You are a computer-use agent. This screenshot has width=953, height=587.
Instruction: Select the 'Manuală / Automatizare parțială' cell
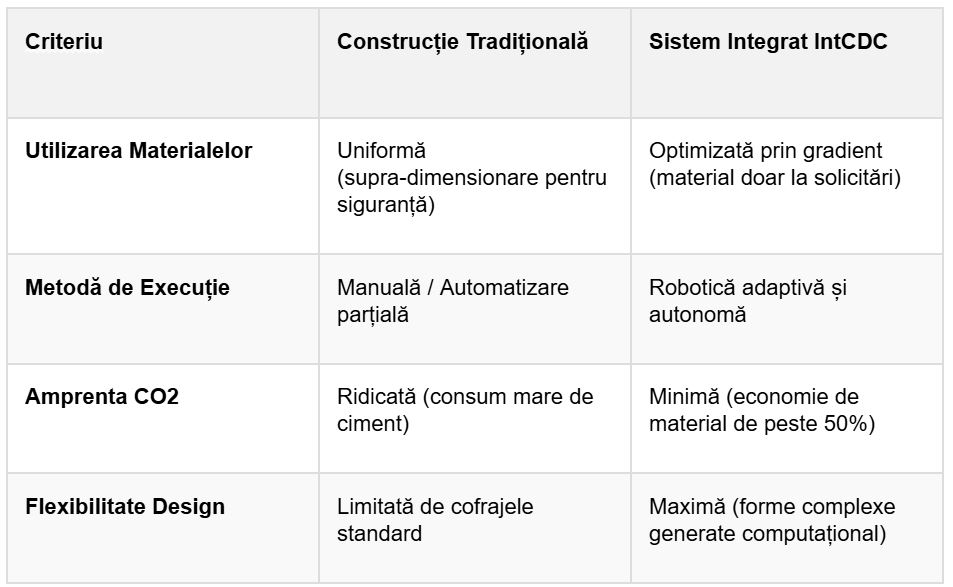(x=452, y=301)
